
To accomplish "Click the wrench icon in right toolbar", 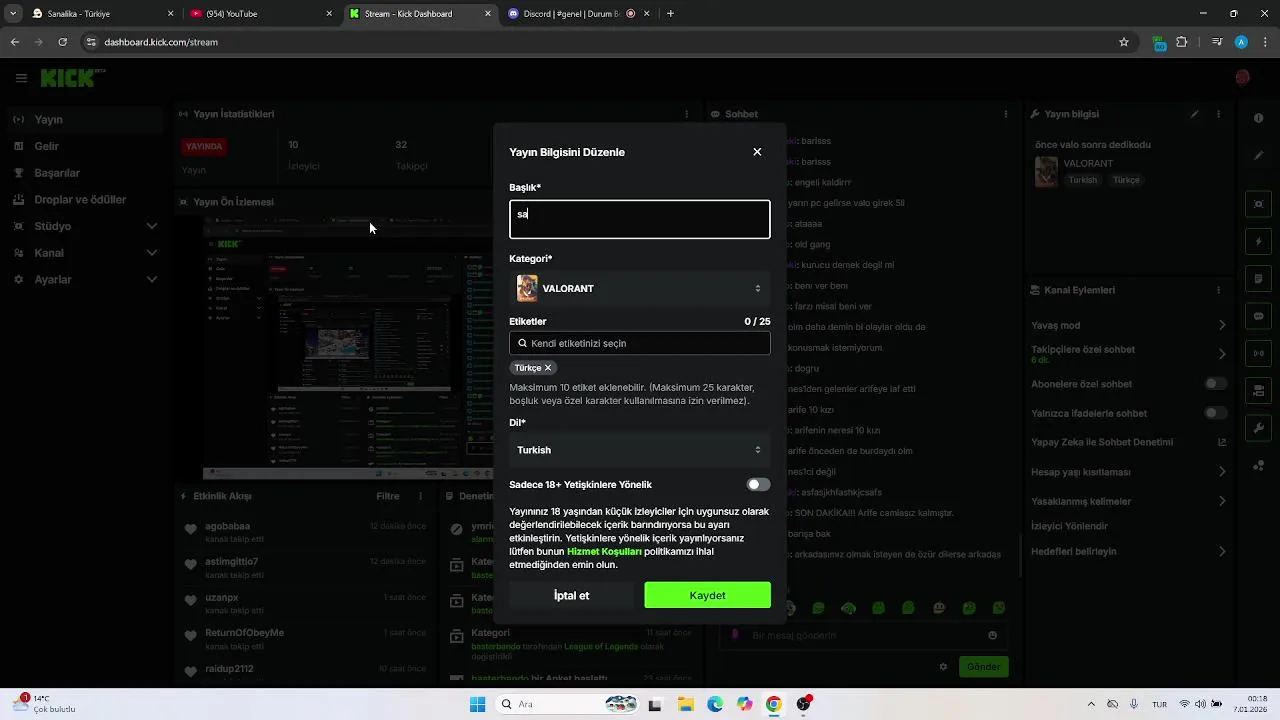I will tap(1258, 428).
